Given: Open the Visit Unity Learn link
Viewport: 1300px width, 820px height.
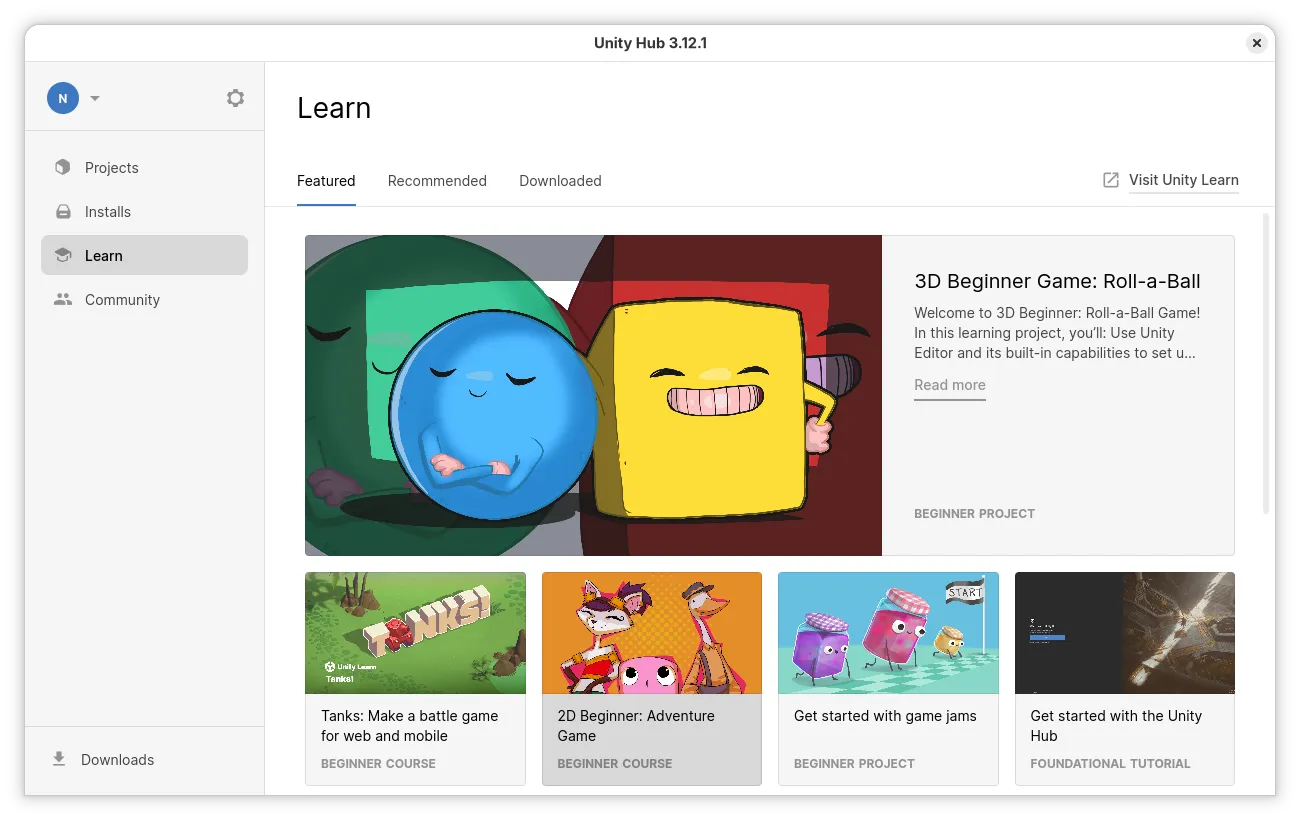Looking at the screenshot, I should [x=1183, y=180].
